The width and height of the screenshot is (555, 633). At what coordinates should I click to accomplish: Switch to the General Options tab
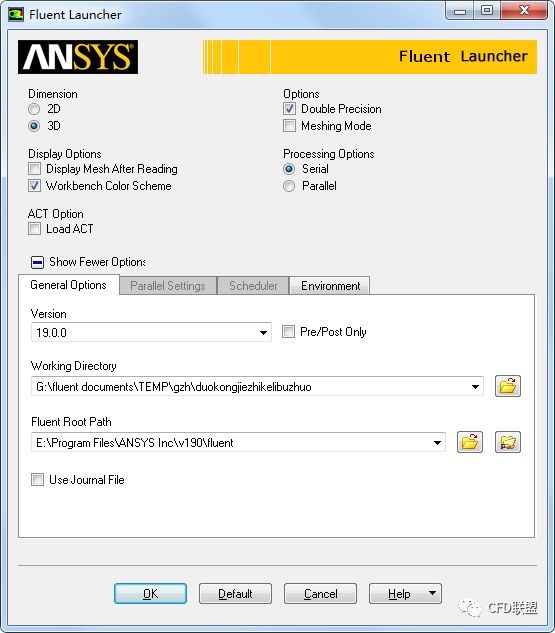coord(69,285)
